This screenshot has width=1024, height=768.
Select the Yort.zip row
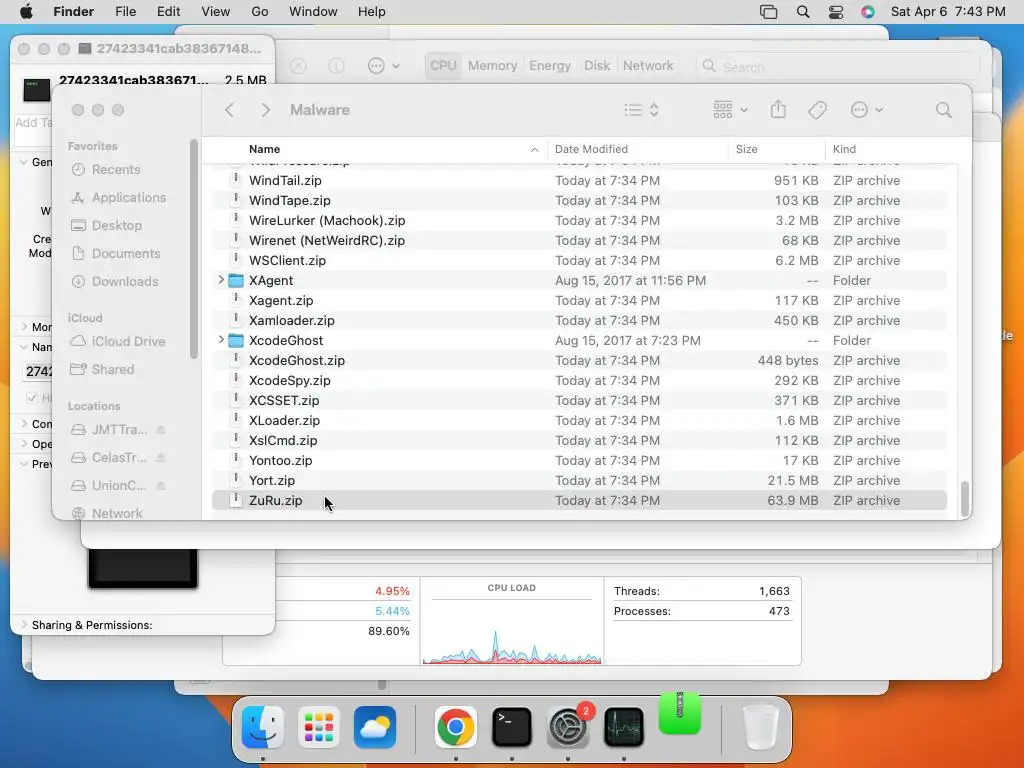579,481
